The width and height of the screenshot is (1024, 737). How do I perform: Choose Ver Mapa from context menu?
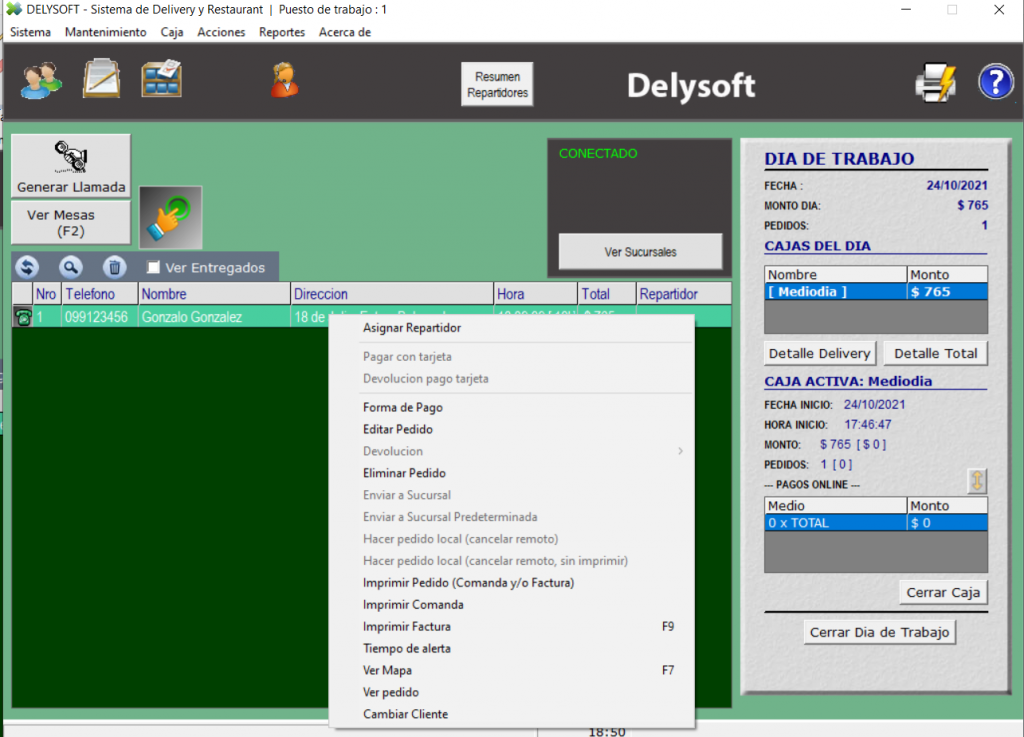pos(511,670)
